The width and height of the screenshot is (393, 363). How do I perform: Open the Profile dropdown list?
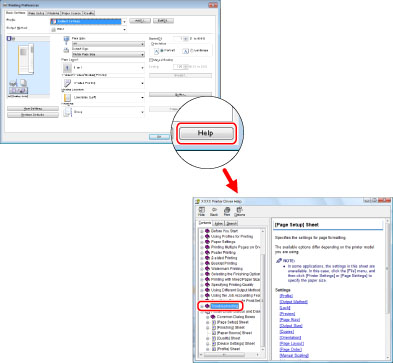(88, 22)
